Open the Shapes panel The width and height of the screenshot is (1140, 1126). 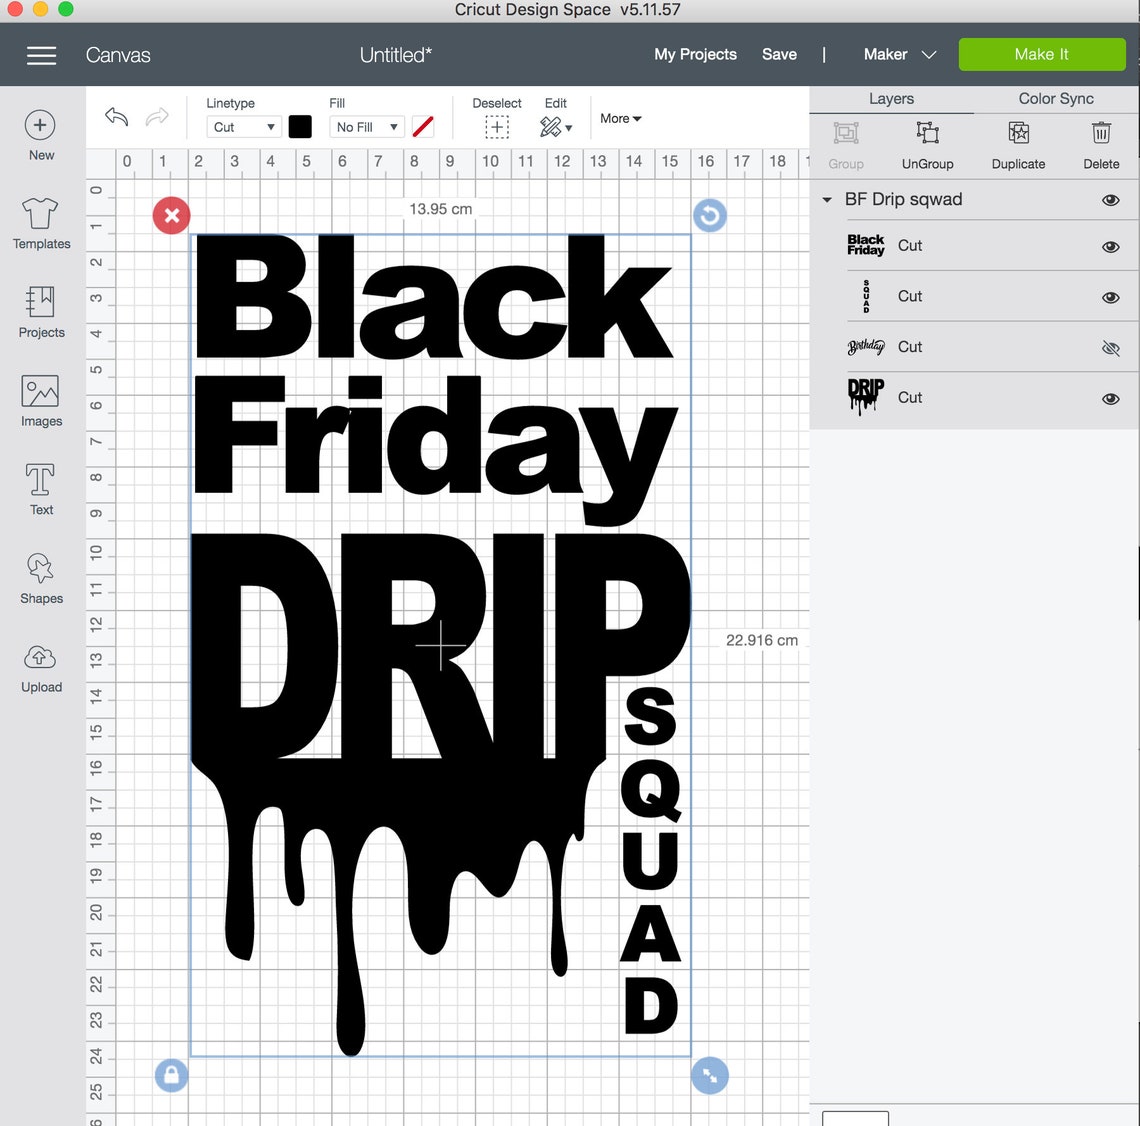40,578
